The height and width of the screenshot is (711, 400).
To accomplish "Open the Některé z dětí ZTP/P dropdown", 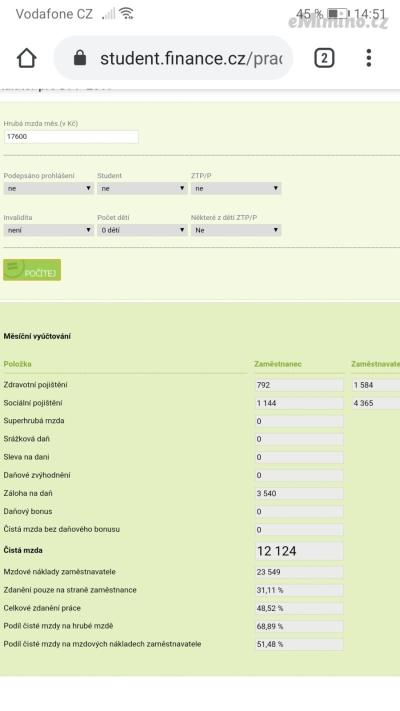I will pos(236,230).
